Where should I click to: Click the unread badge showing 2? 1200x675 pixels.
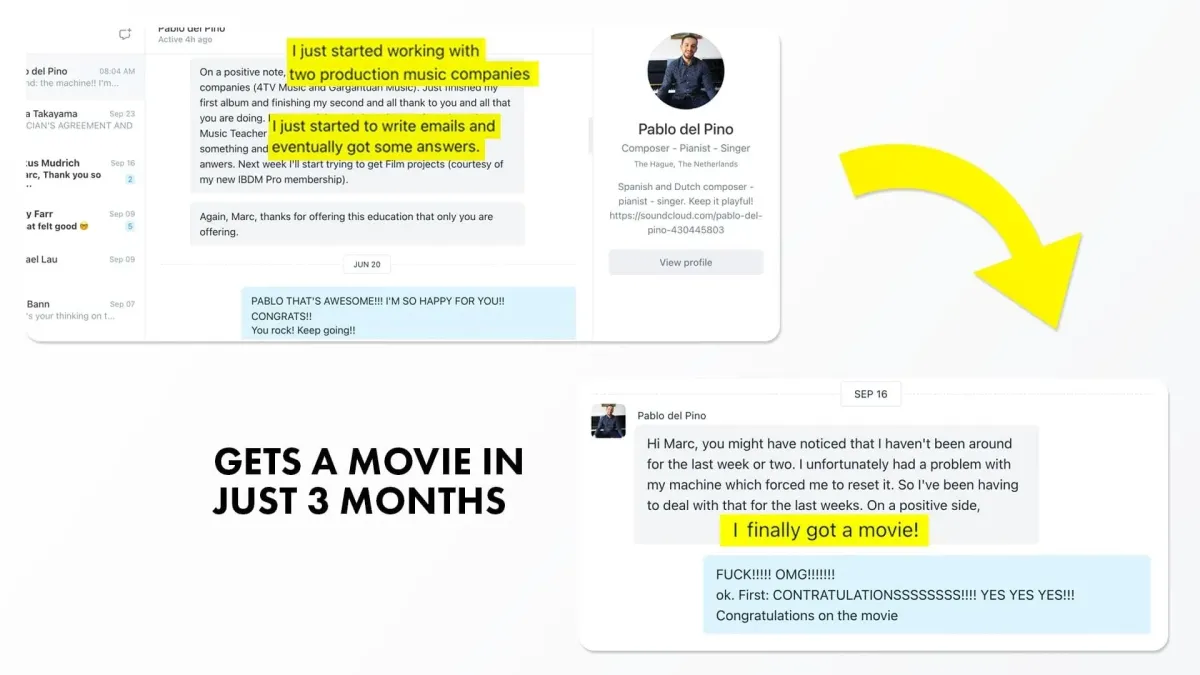pyautogui.click(x=130, y=179)
